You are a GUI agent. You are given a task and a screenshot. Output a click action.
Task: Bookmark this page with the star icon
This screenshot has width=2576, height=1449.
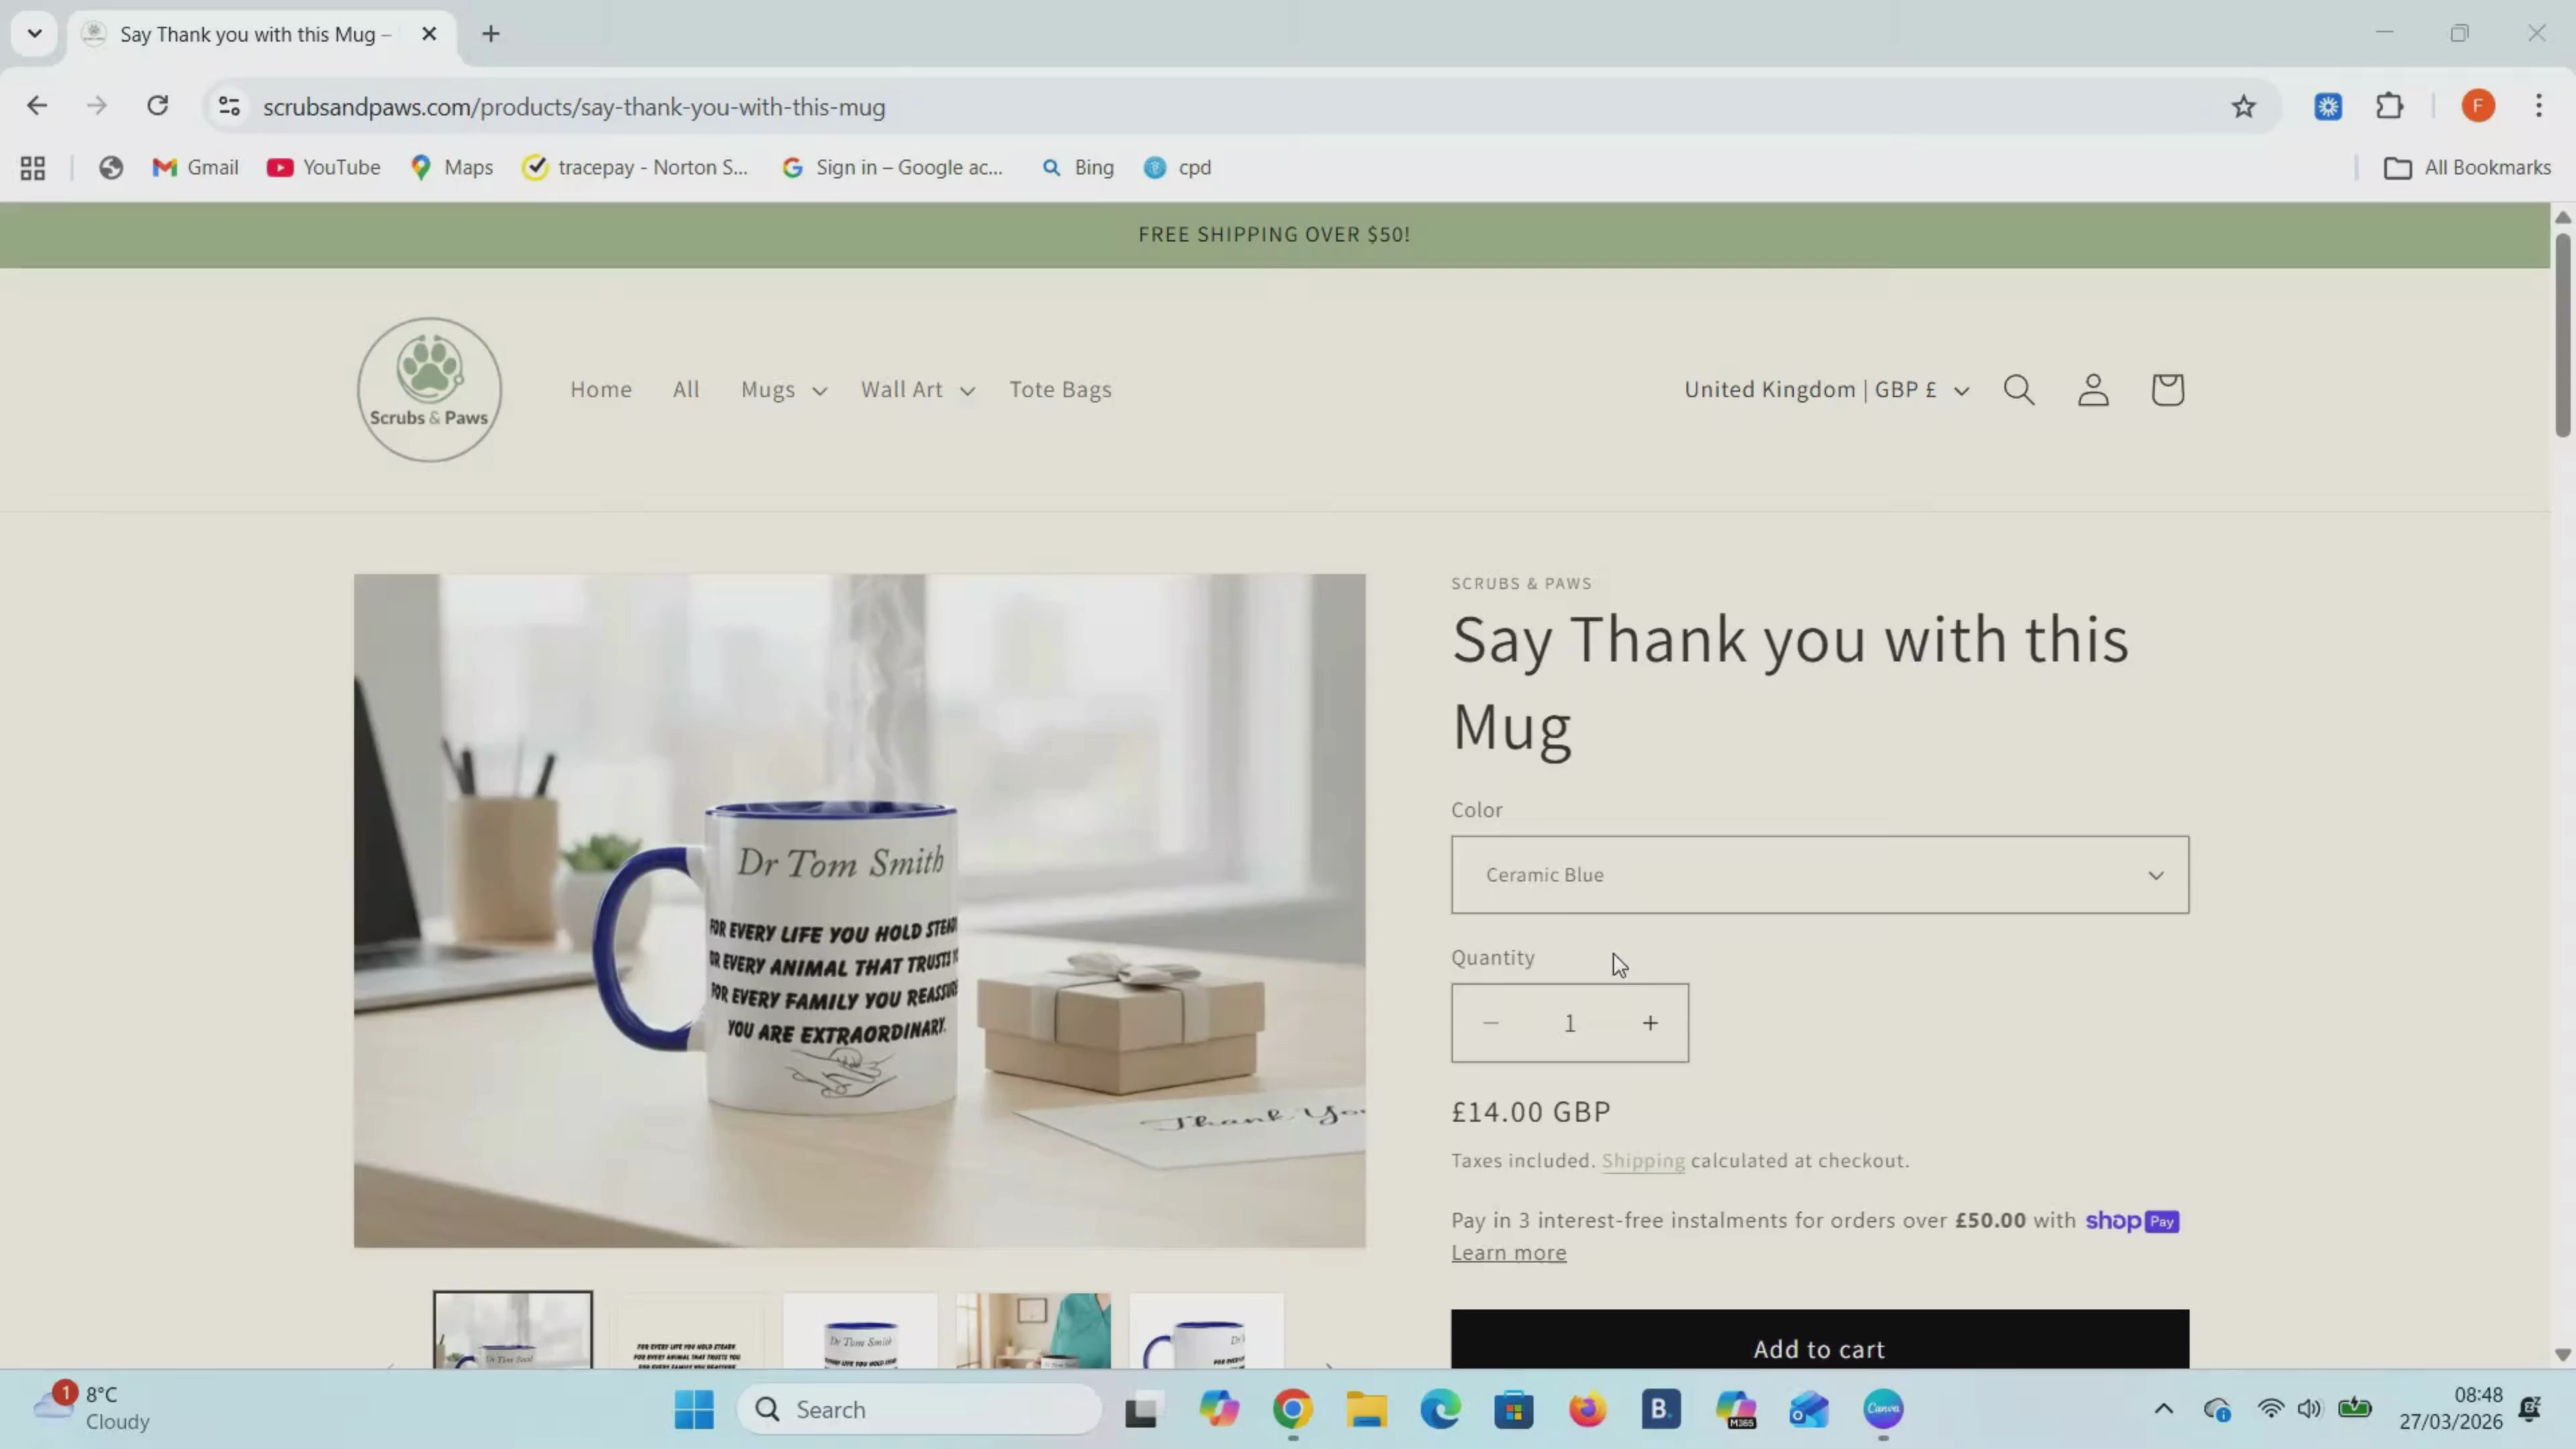2244,106
